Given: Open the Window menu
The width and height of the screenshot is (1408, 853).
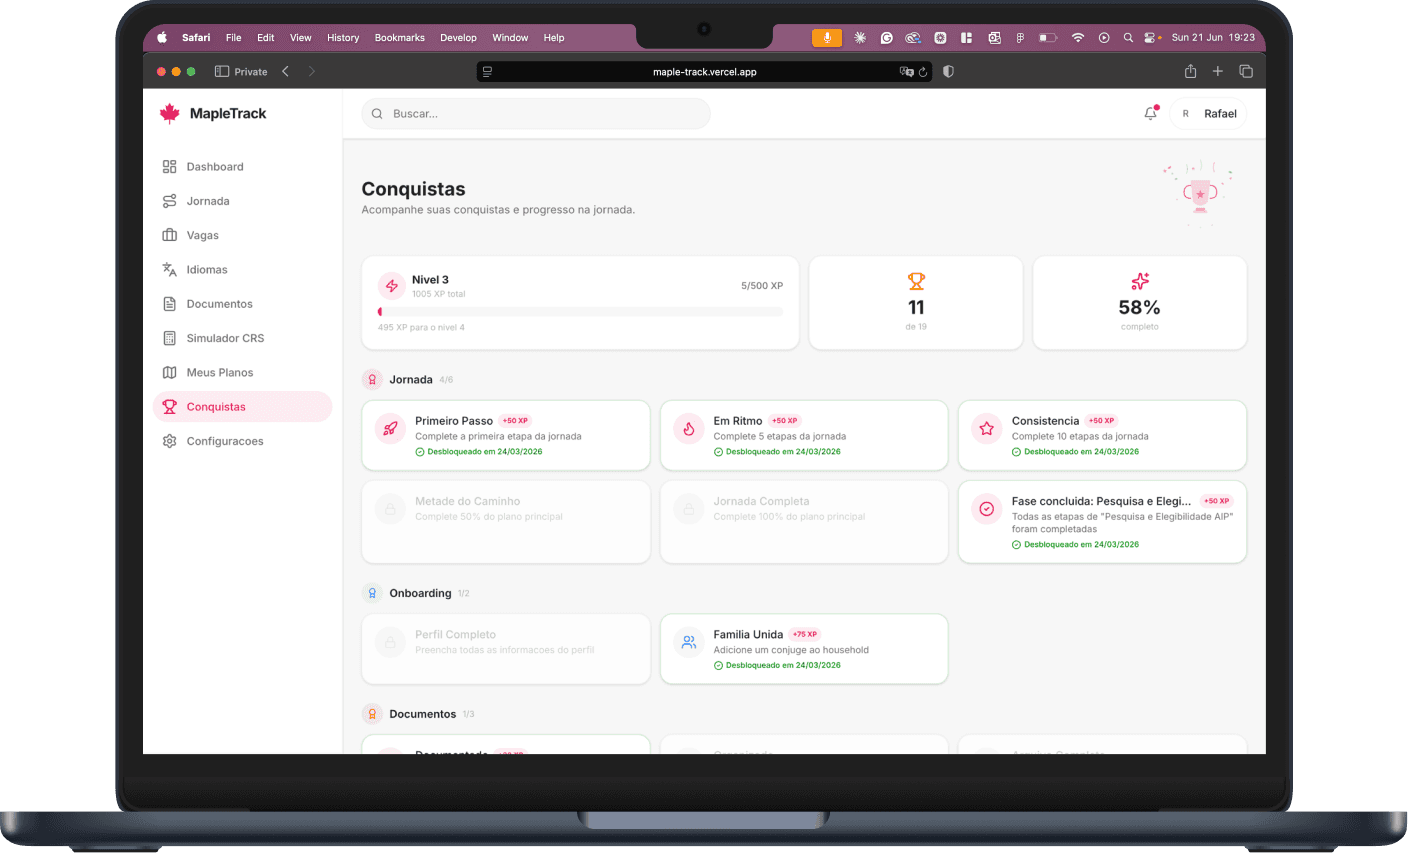Looking at the screenshot, I should 510,38.
